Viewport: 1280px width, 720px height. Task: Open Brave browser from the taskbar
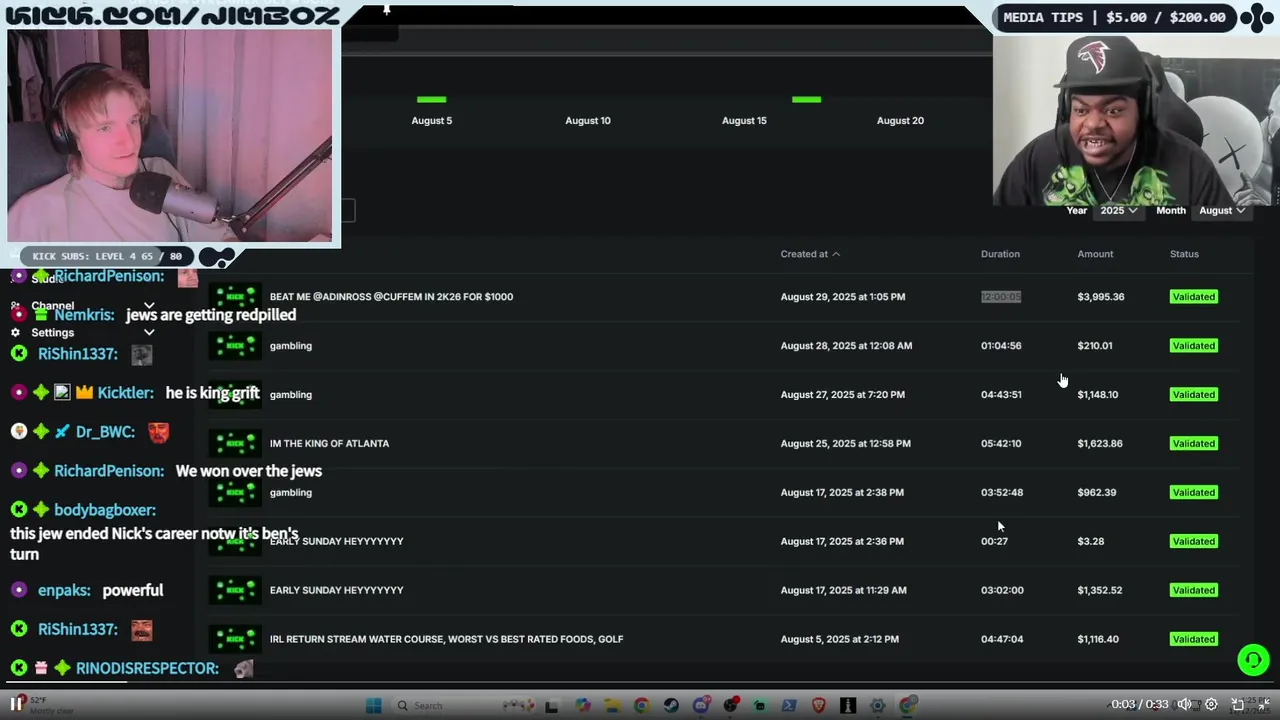(819, 706)
